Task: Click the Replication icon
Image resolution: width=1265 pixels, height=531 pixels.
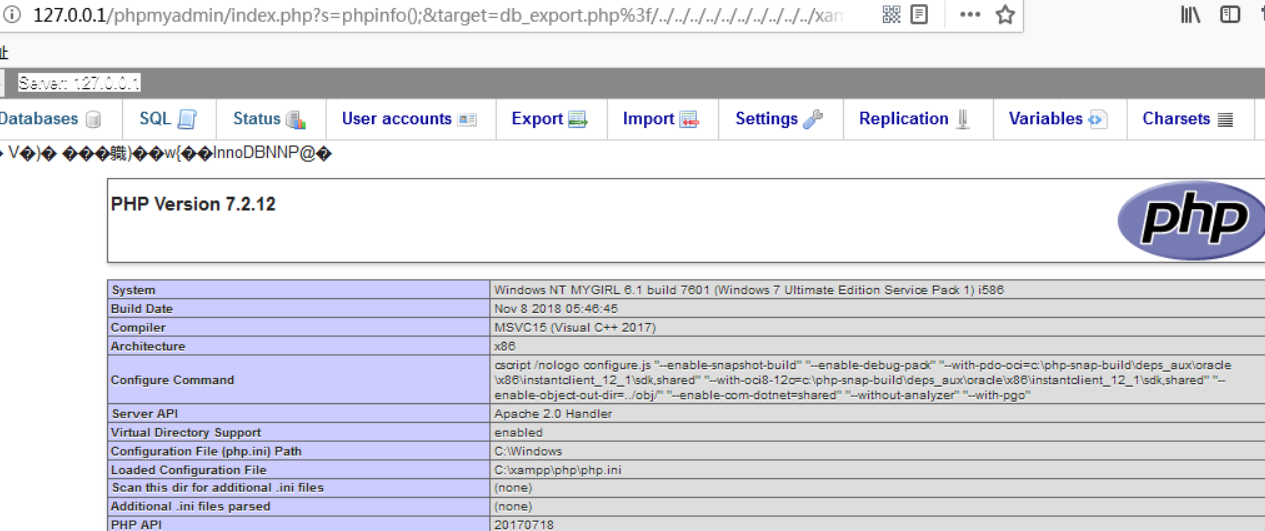Action: pos(963,119)
